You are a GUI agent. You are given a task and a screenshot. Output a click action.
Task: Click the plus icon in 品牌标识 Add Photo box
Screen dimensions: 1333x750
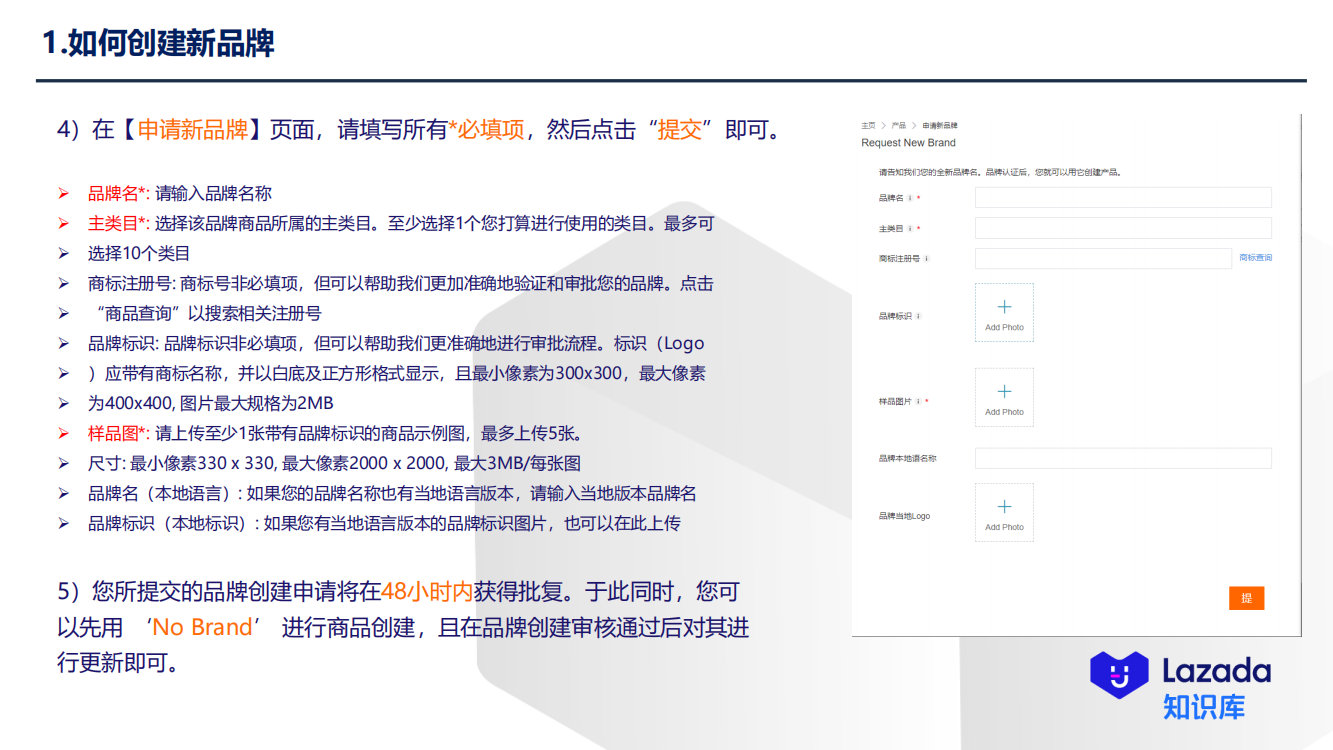[x=1005, y=307]
